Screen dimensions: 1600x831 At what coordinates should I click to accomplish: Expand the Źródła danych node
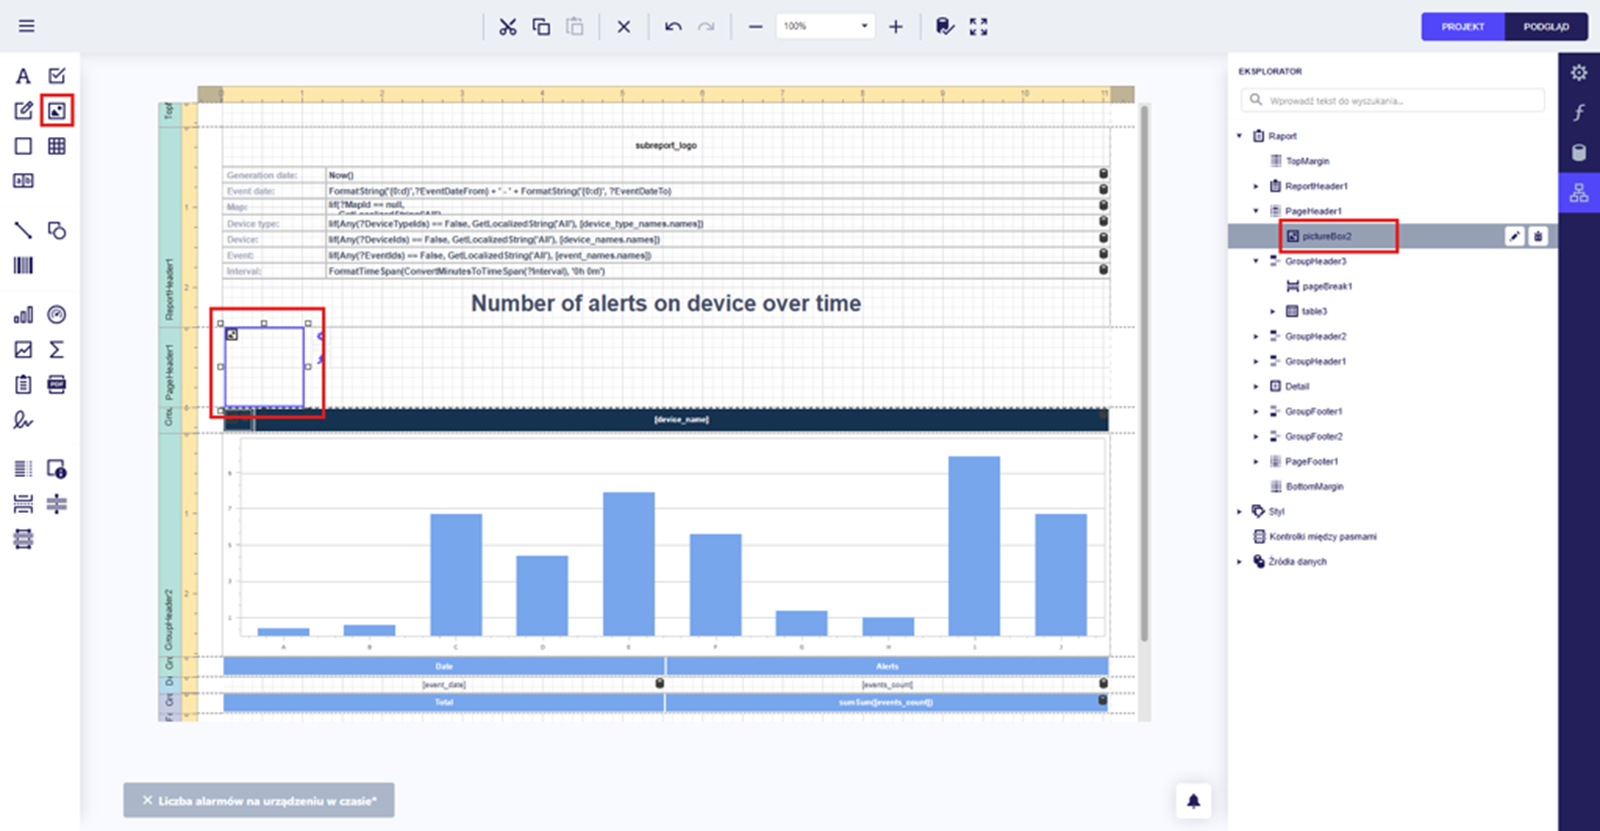[x=1240, y=562]
